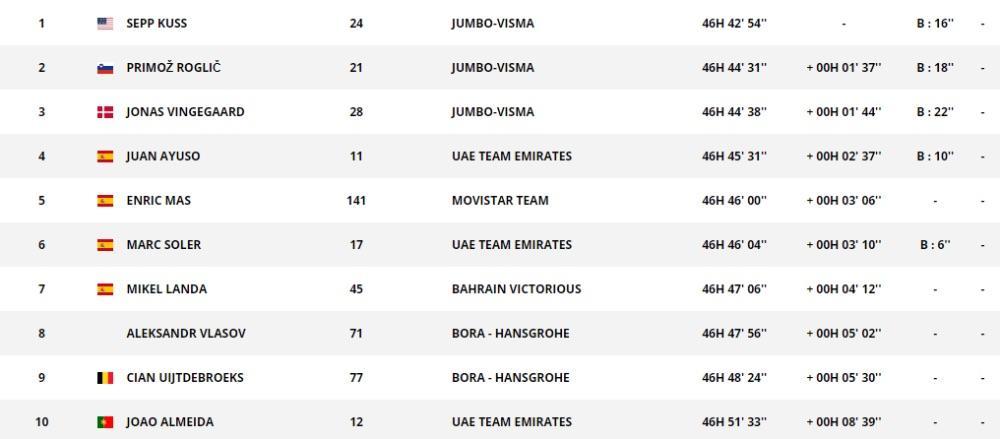
Task: Open rider profile for Primož Roglič
Action: coord(173,68)
